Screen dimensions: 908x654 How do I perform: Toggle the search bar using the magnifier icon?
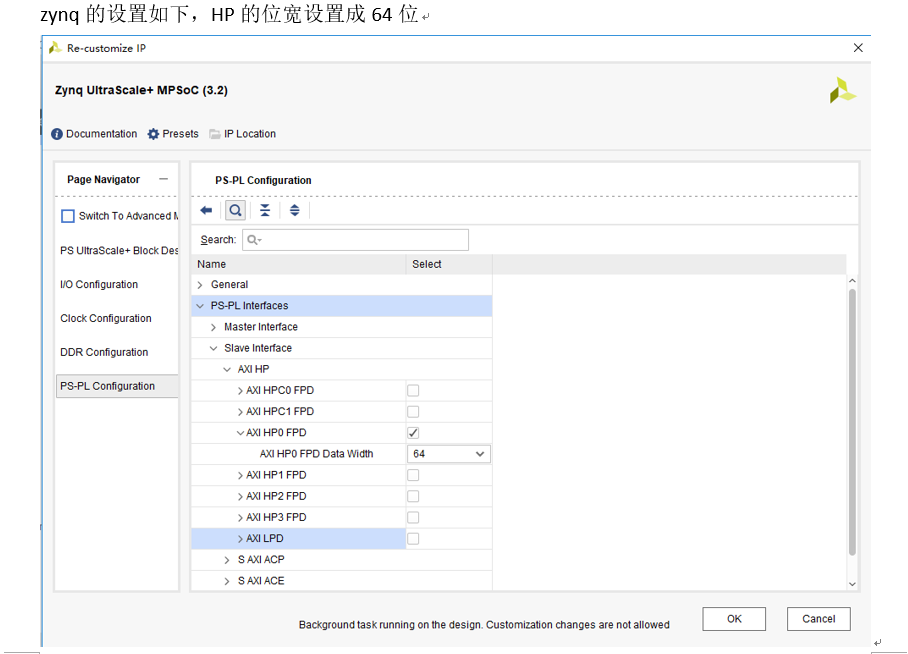(x=234, y=210)
